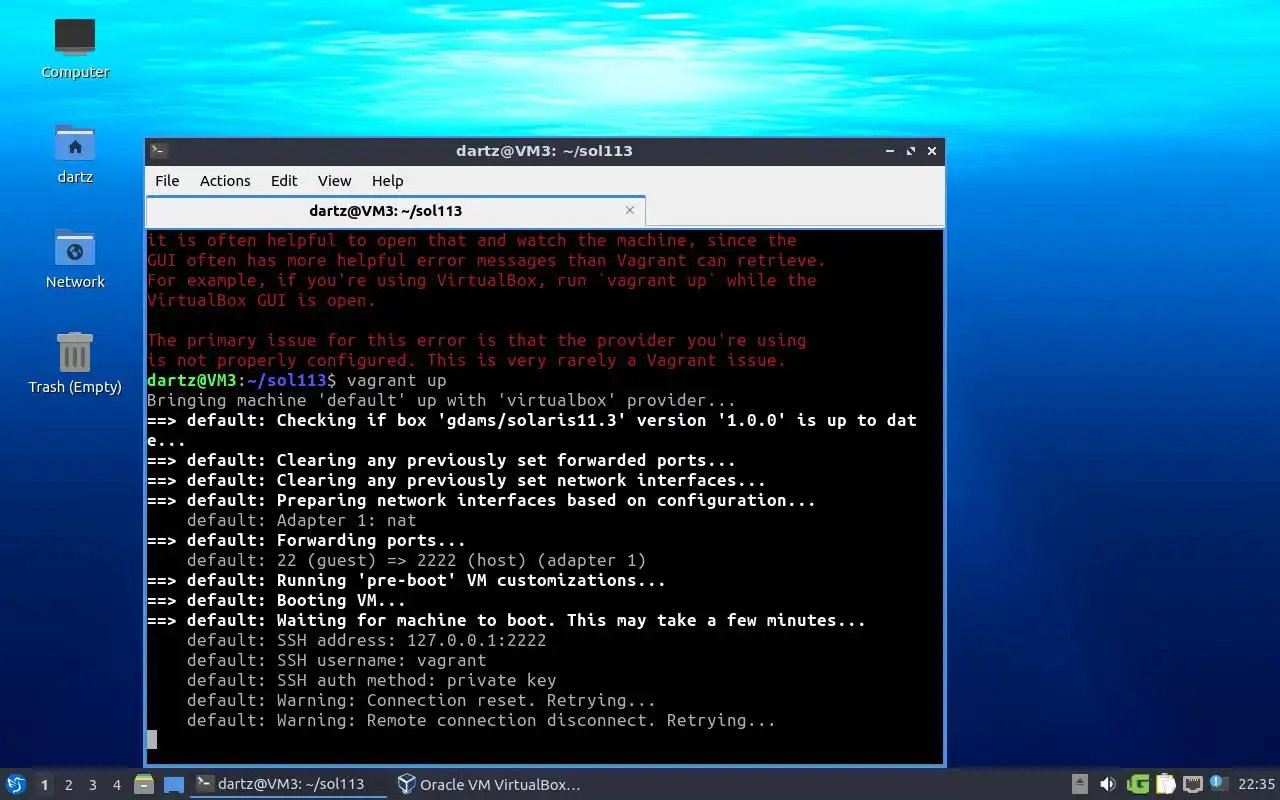
Task: Click the terminal icon in window title bar
Action: 159,151
